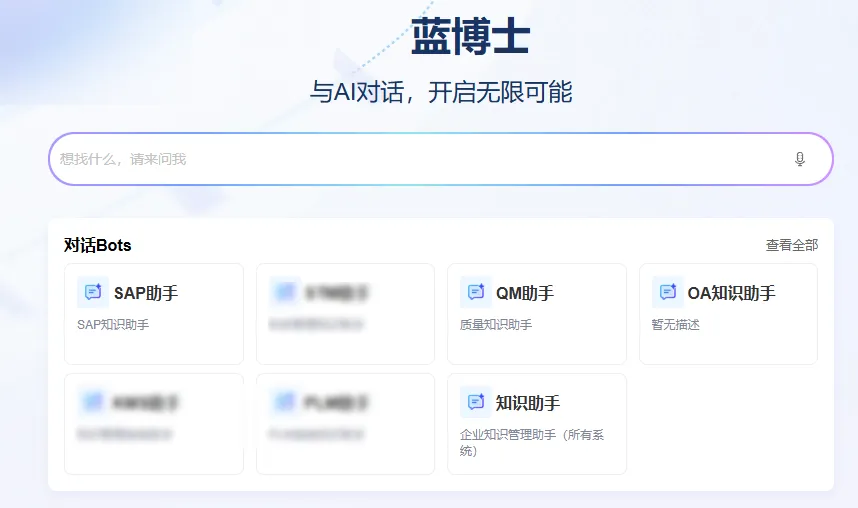Click the SAP知识助手 description text

[113, 325]
